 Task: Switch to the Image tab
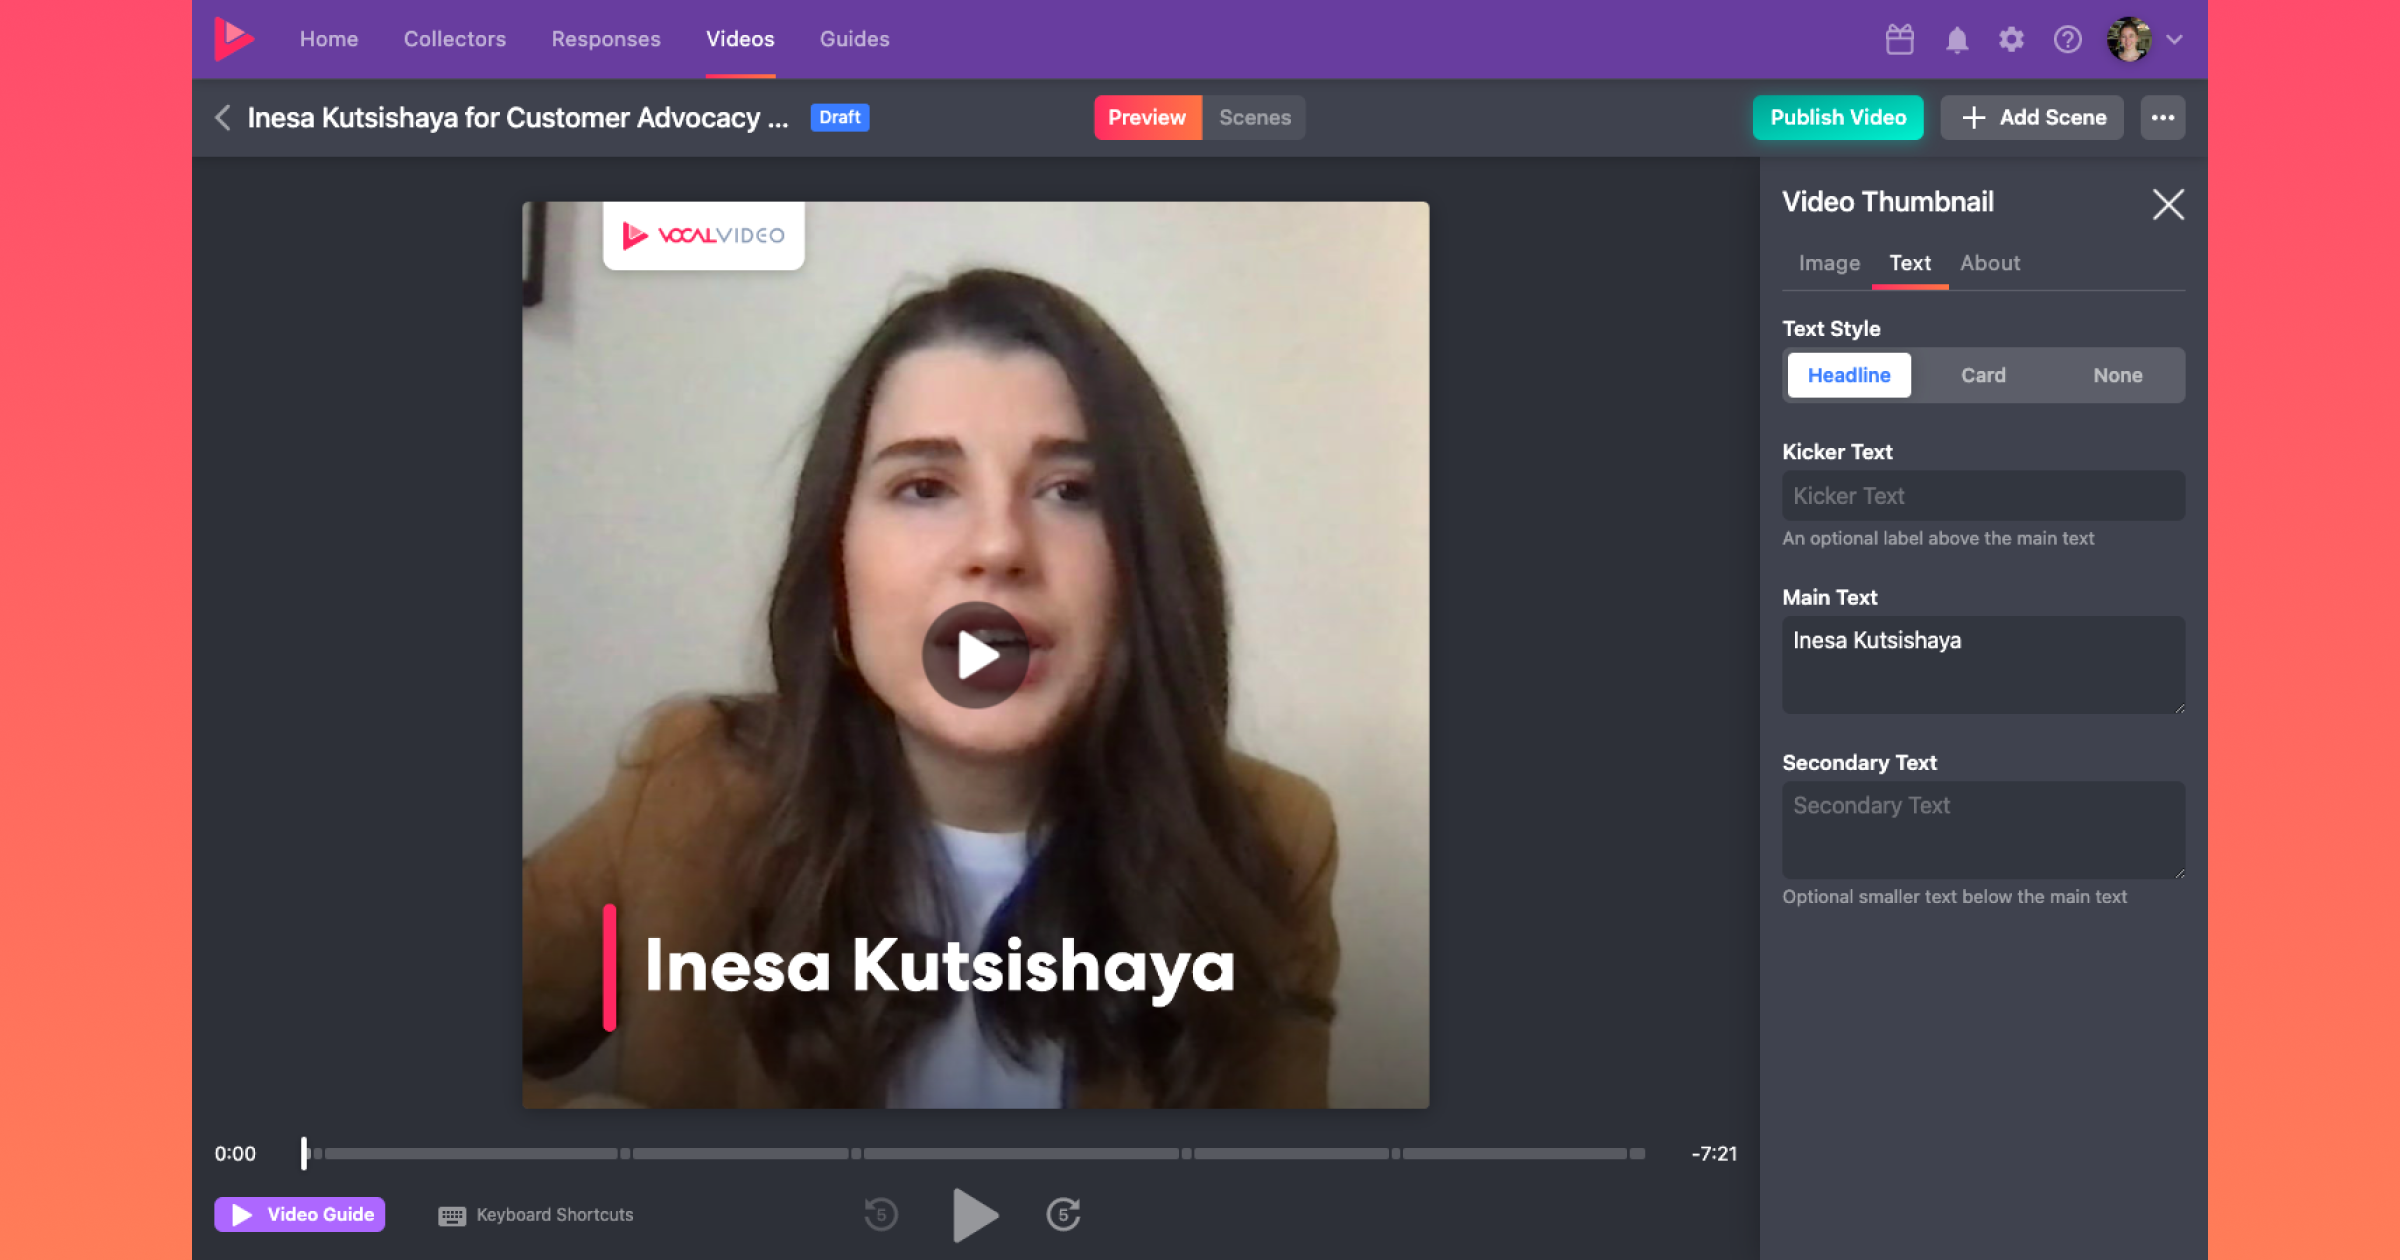[x=1828, y=263]
